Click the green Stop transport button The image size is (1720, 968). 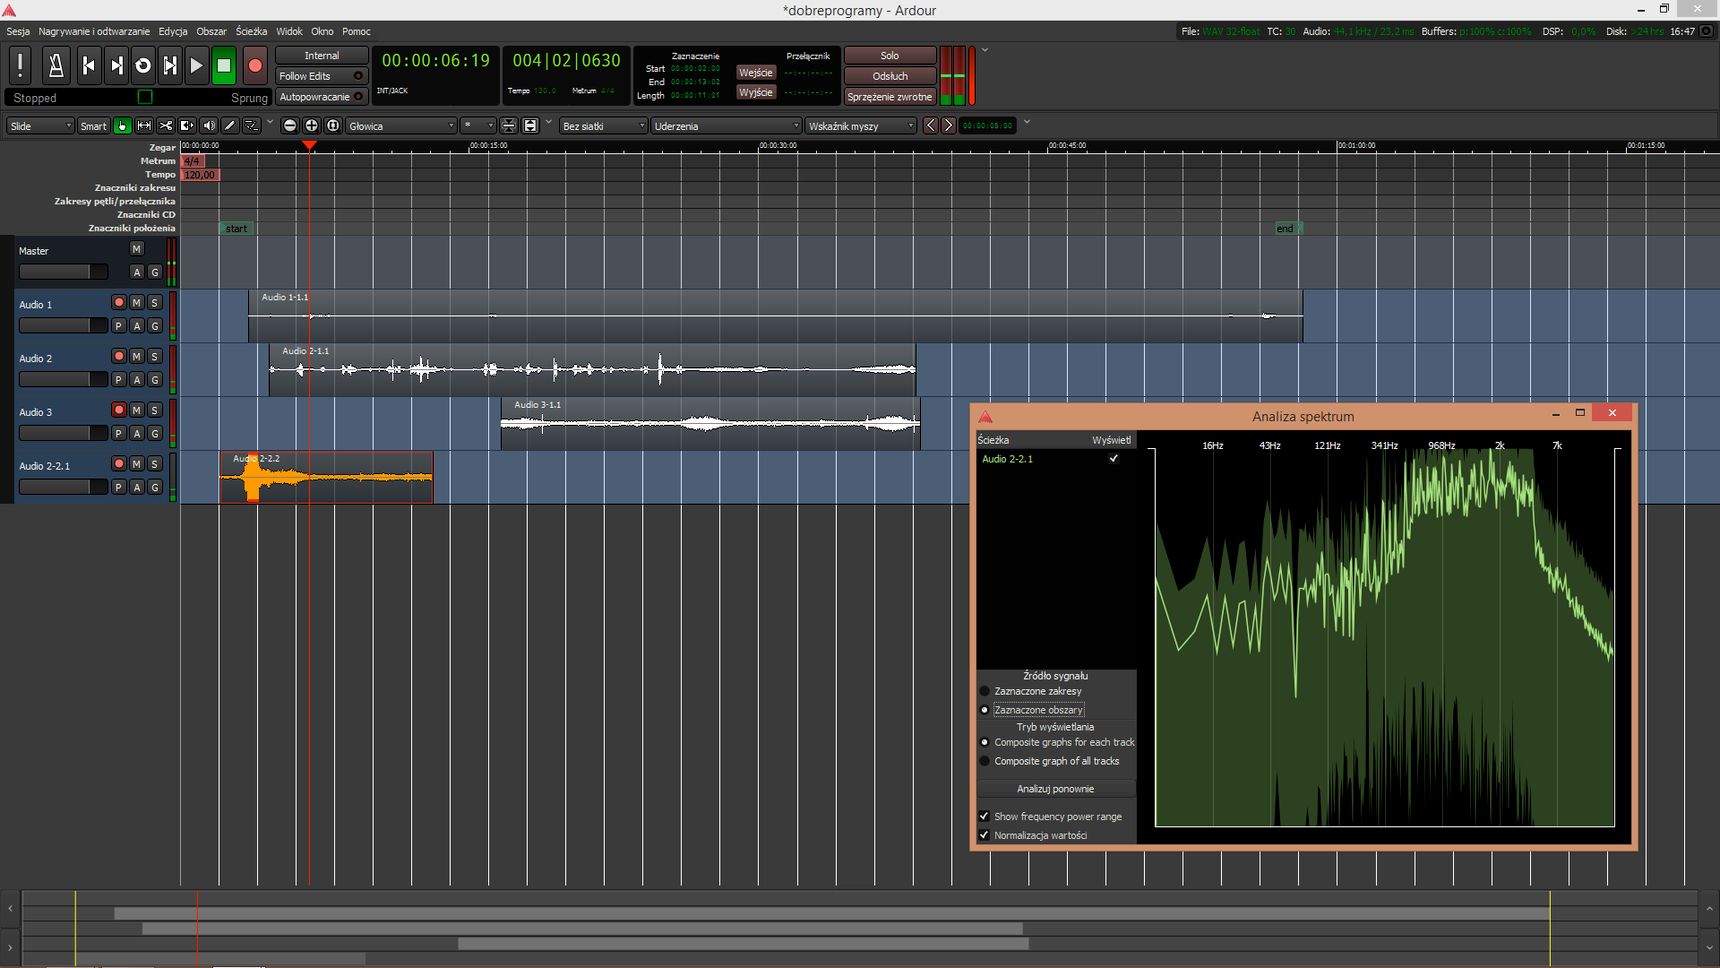[224, 65]
